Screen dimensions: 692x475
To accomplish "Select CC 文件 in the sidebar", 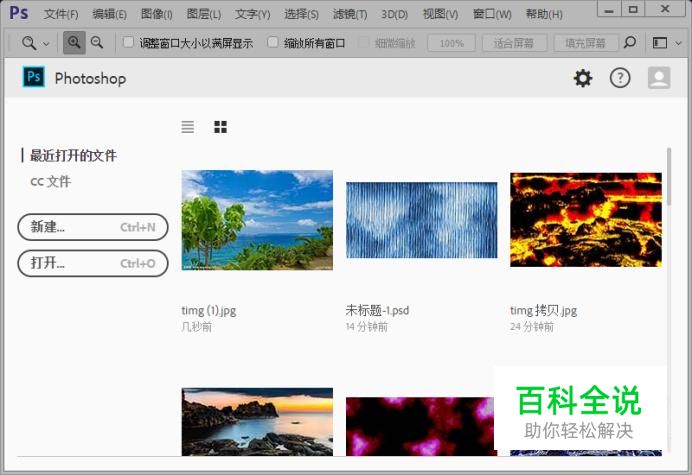I will click(x=50, y=181).
